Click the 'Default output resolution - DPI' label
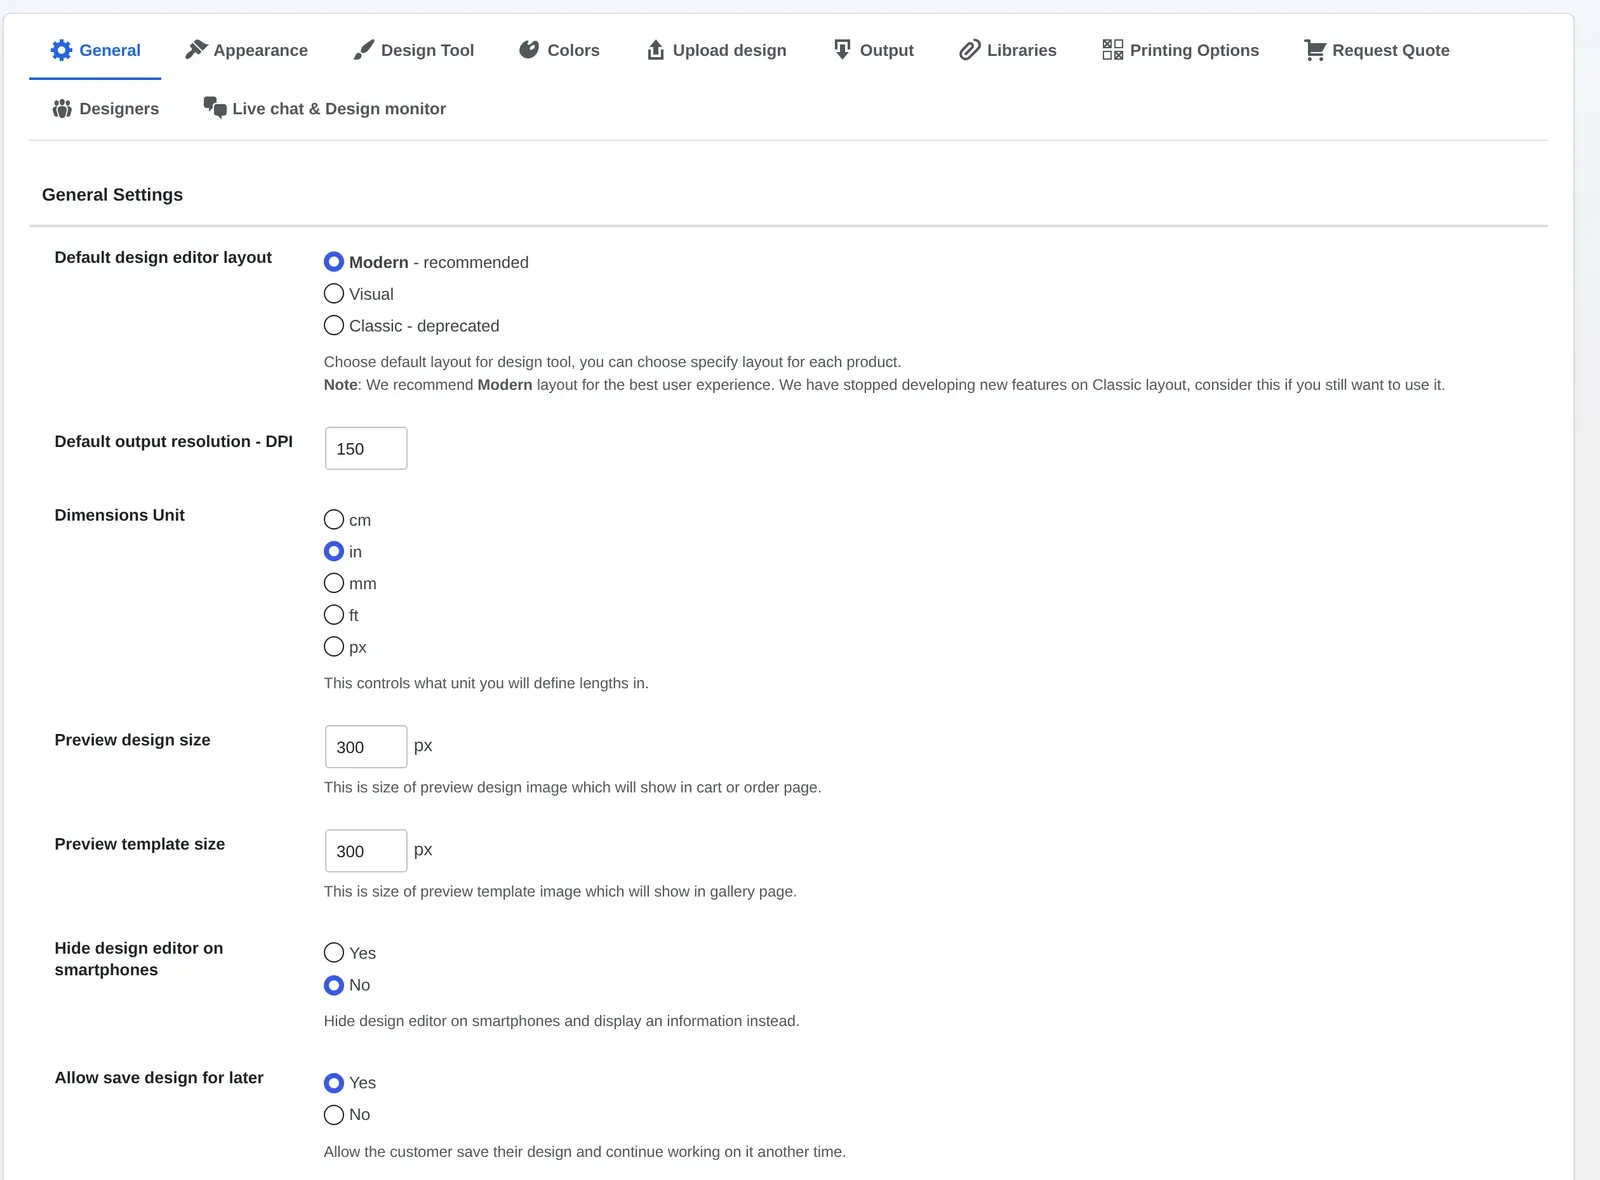Viewport: 1600px width, 1180px height. coord(174,441)
